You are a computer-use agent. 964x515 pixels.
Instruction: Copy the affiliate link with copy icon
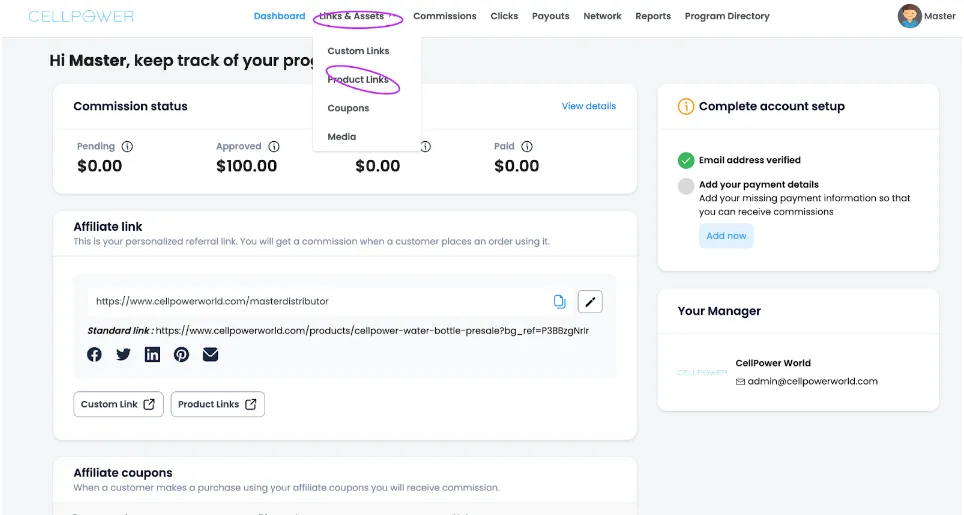coord(559,301)
